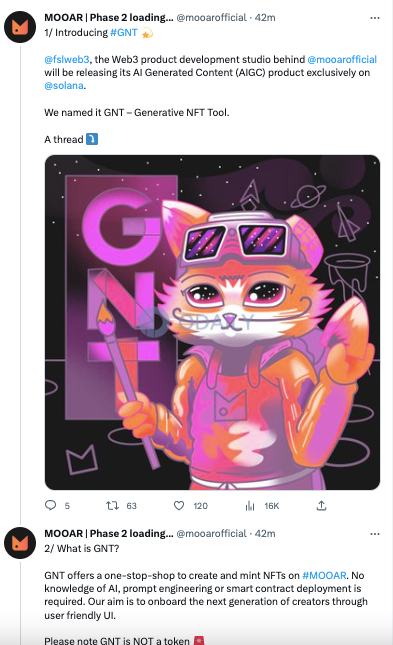
Task: Open second tweet's MOOAR display name
Action: pos(109,534)
